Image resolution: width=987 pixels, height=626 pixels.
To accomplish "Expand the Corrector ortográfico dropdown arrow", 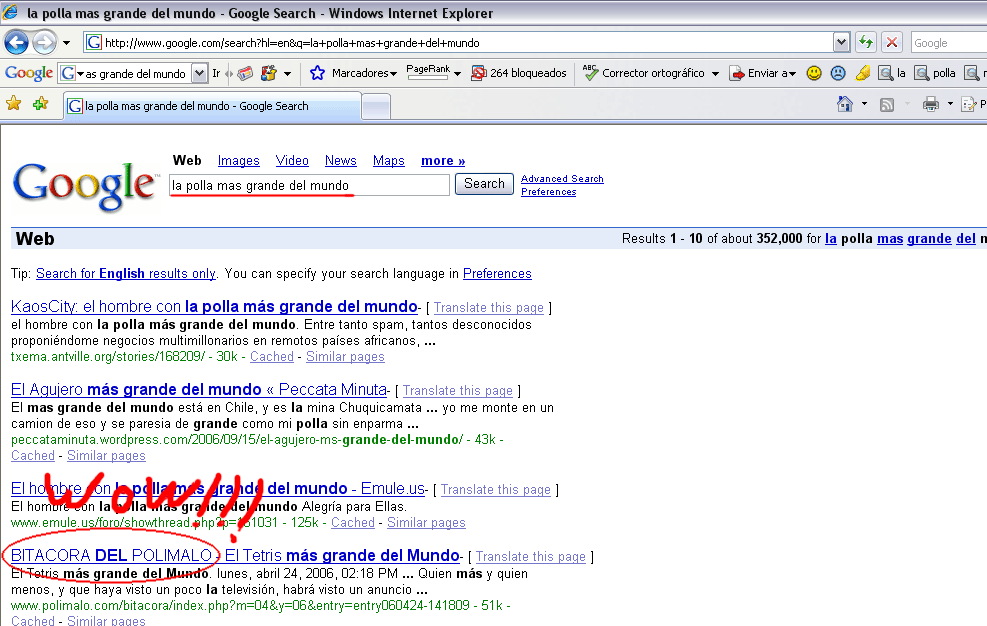I will [x=715, y=74].
